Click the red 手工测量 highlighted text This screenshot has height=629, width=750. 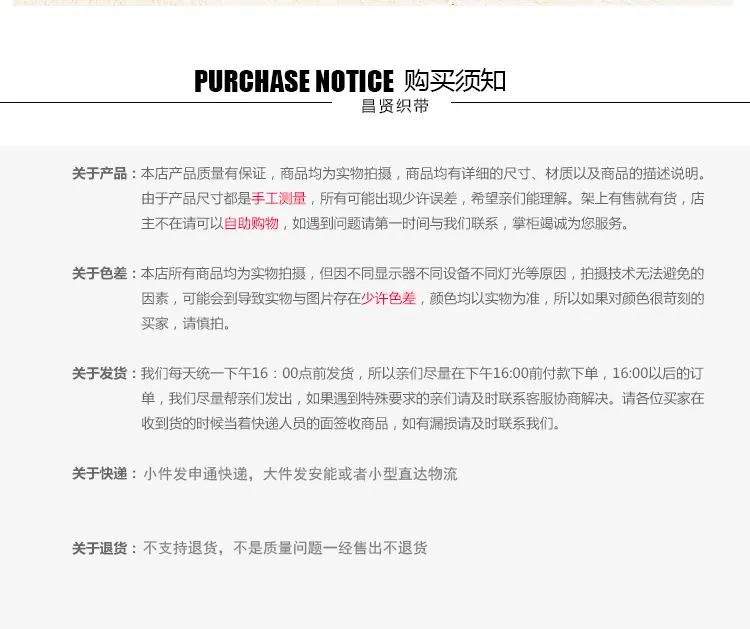tap(279, 198)
